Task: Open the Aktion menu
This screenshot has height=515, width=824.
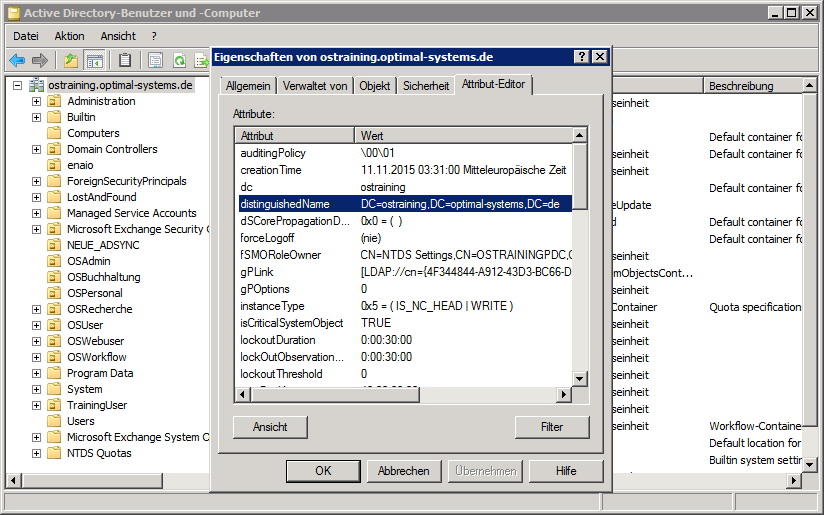Action: tap(69, 36)
